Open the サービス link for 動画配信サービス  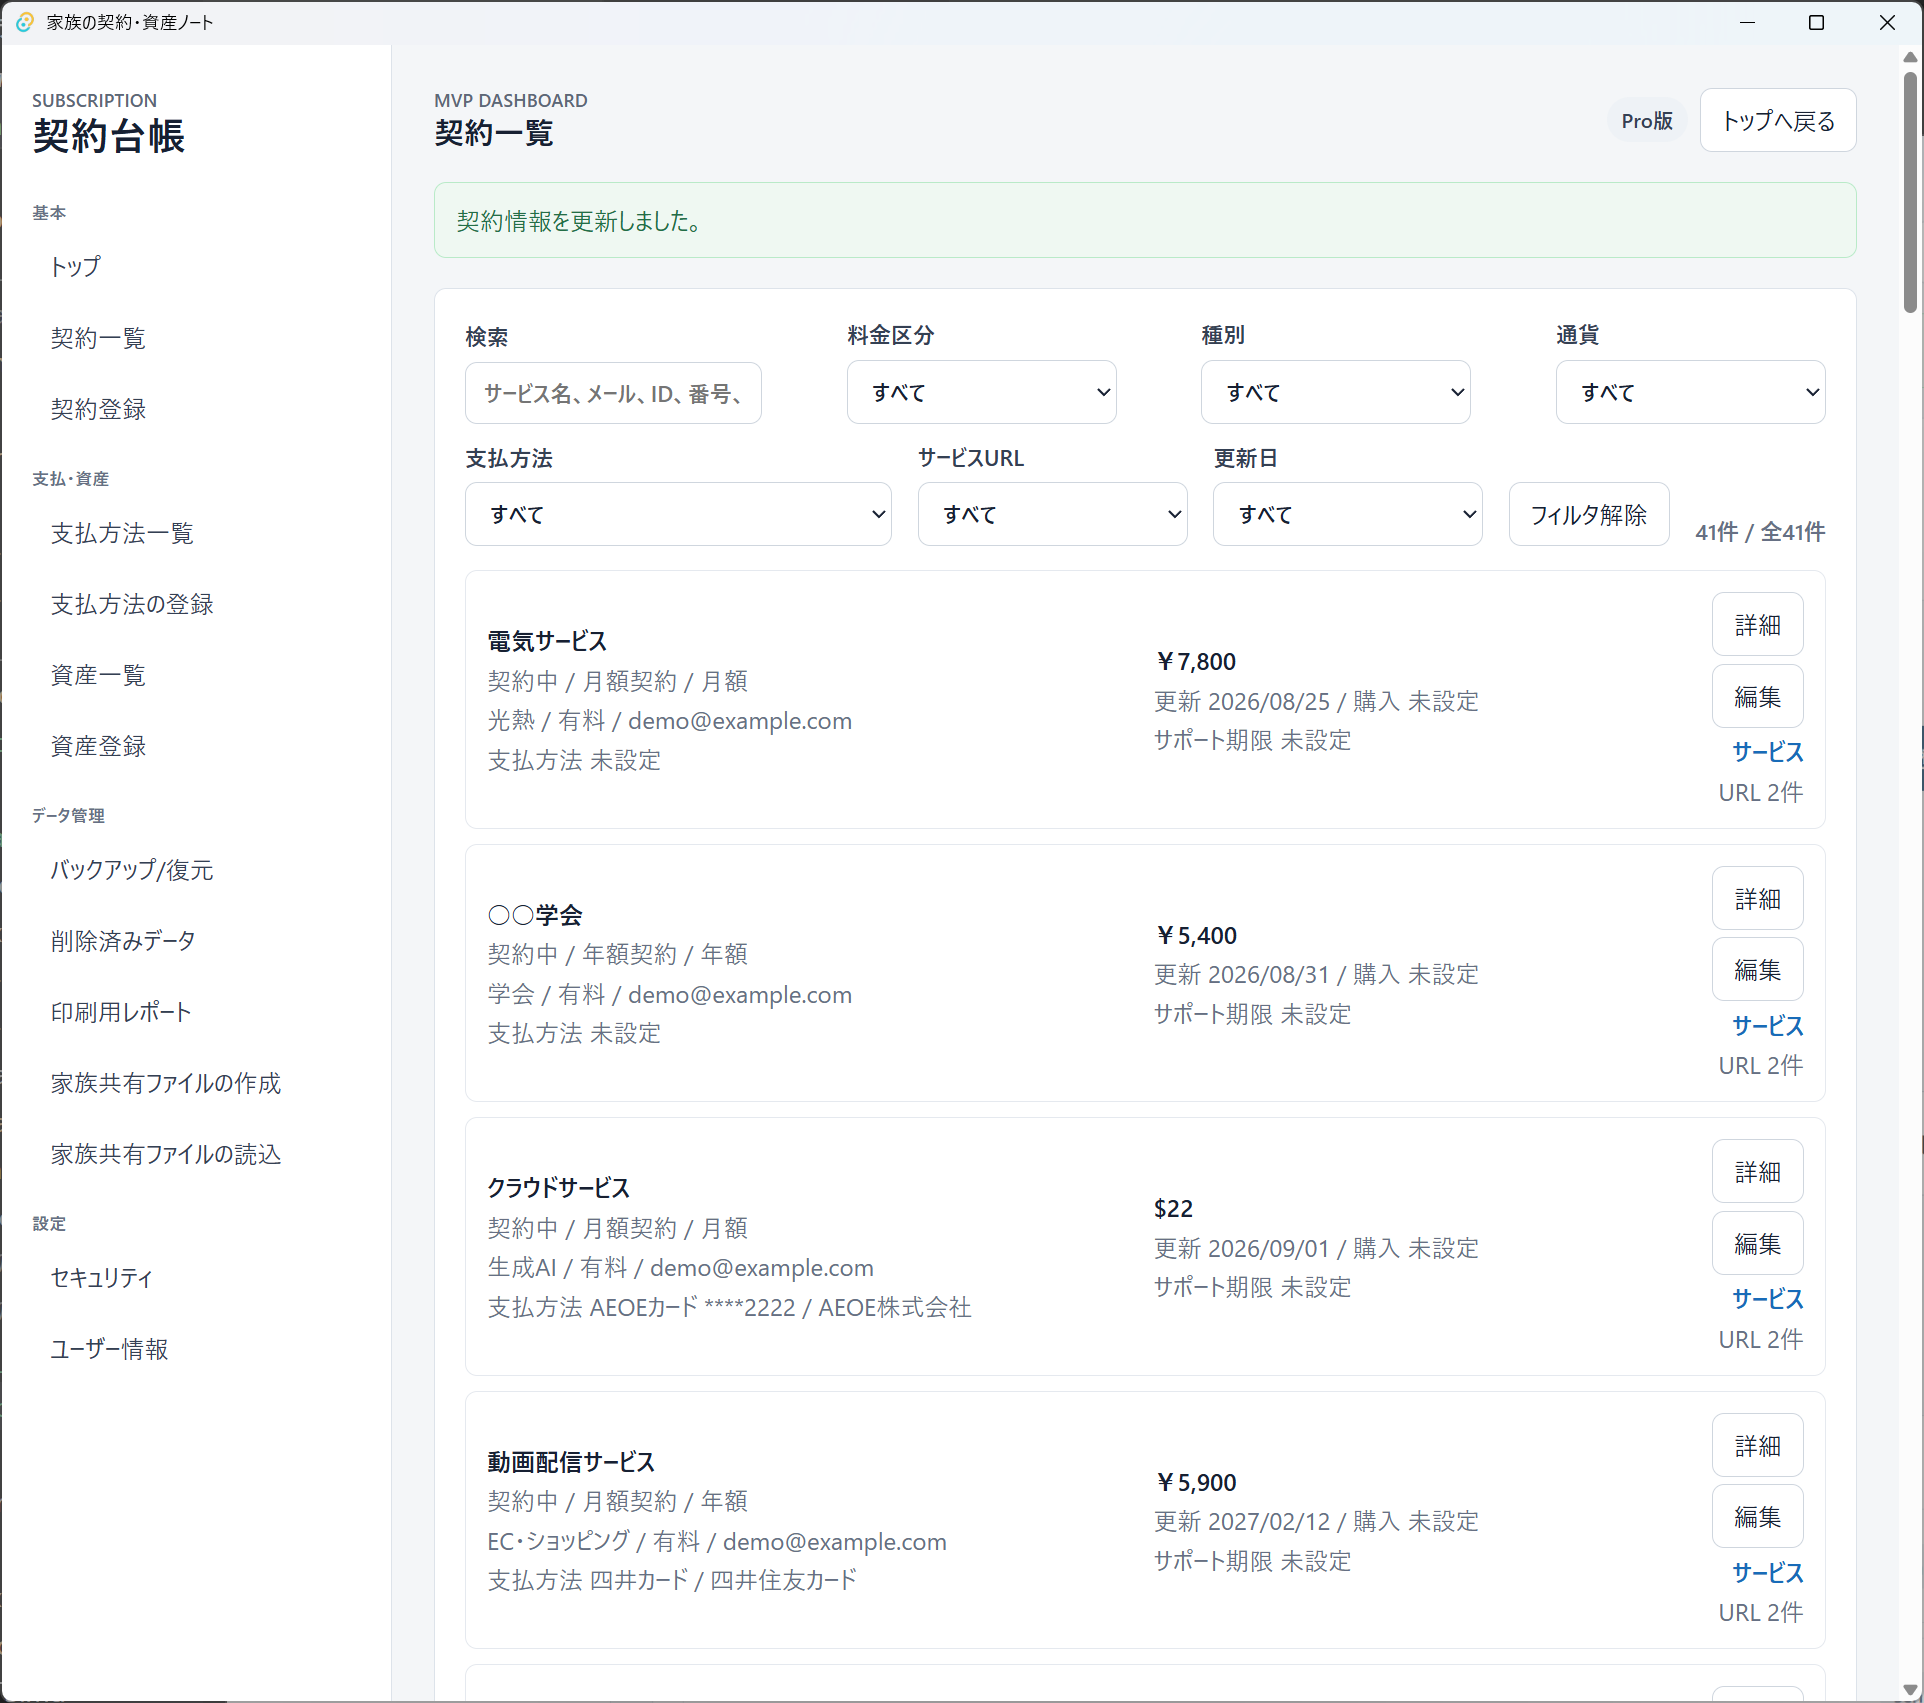tap(1767, 1573)
